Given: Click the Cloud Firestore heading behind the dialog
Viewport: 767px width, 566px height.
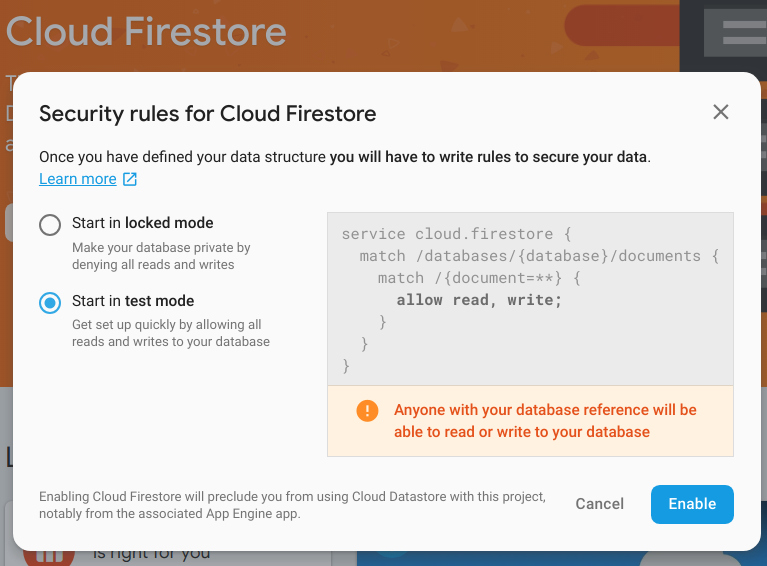Looking at the screenshot, I should click(x=146, y=31).
